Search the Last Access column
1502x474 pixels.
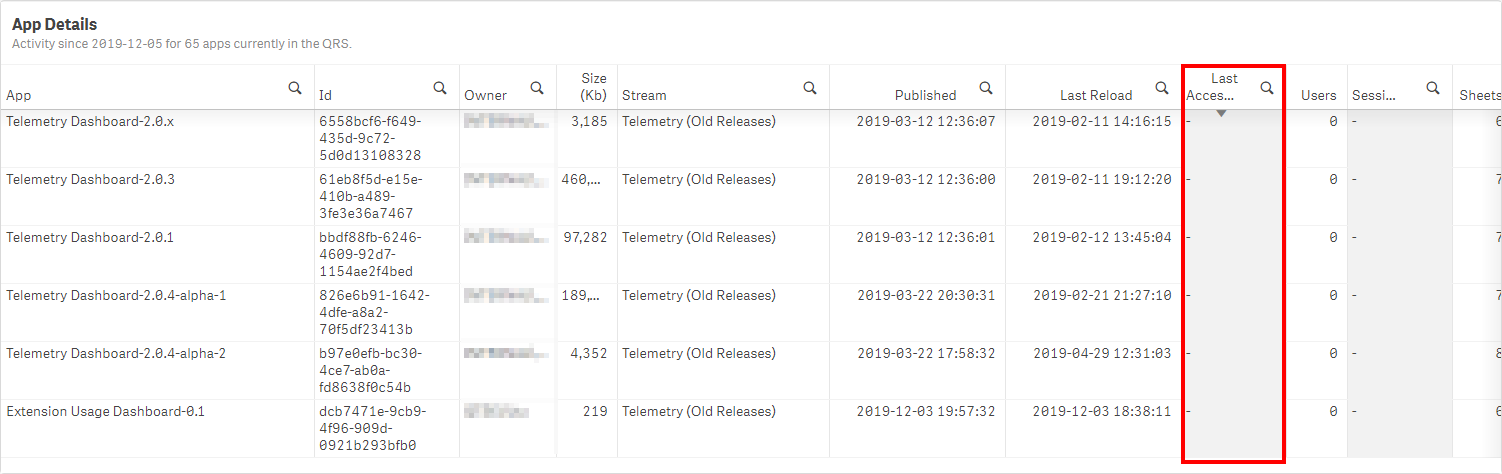[1267, 88]
